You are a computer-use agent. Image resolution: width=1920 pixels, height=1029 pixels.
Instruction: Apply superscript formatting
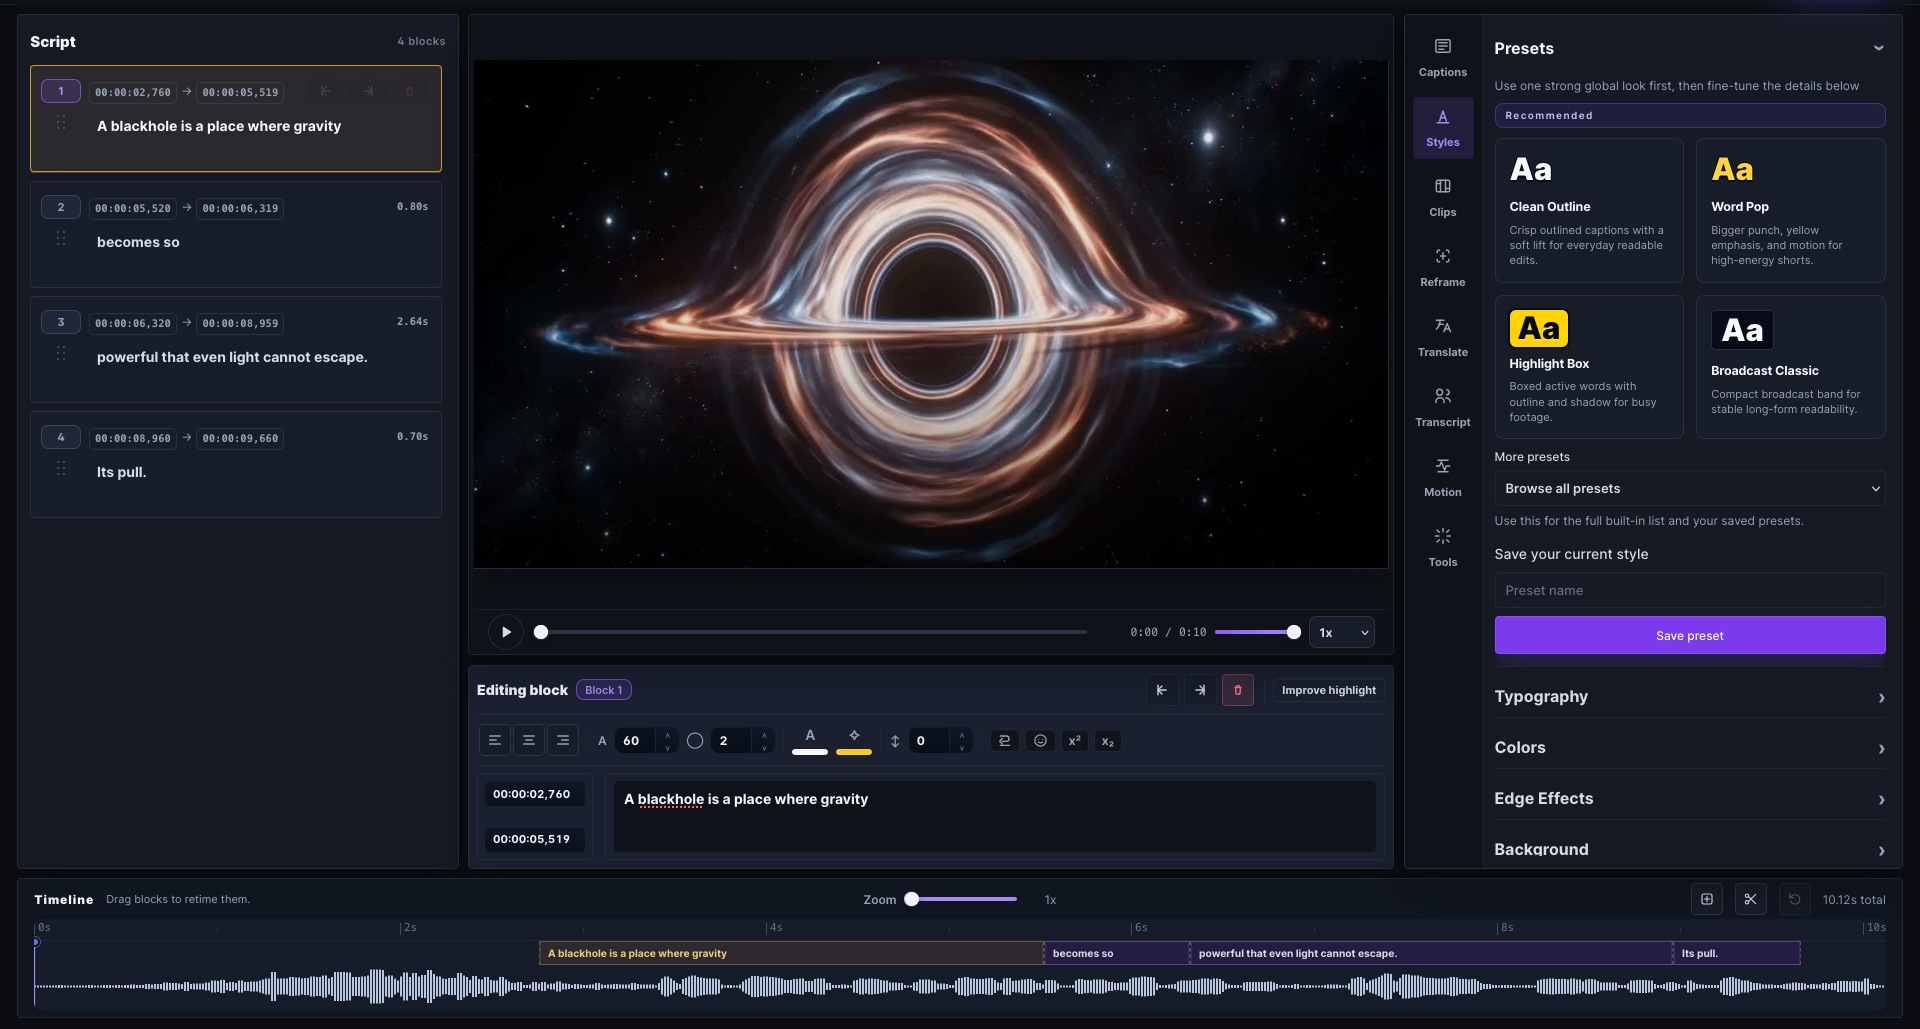click(x=1074, y=741)
